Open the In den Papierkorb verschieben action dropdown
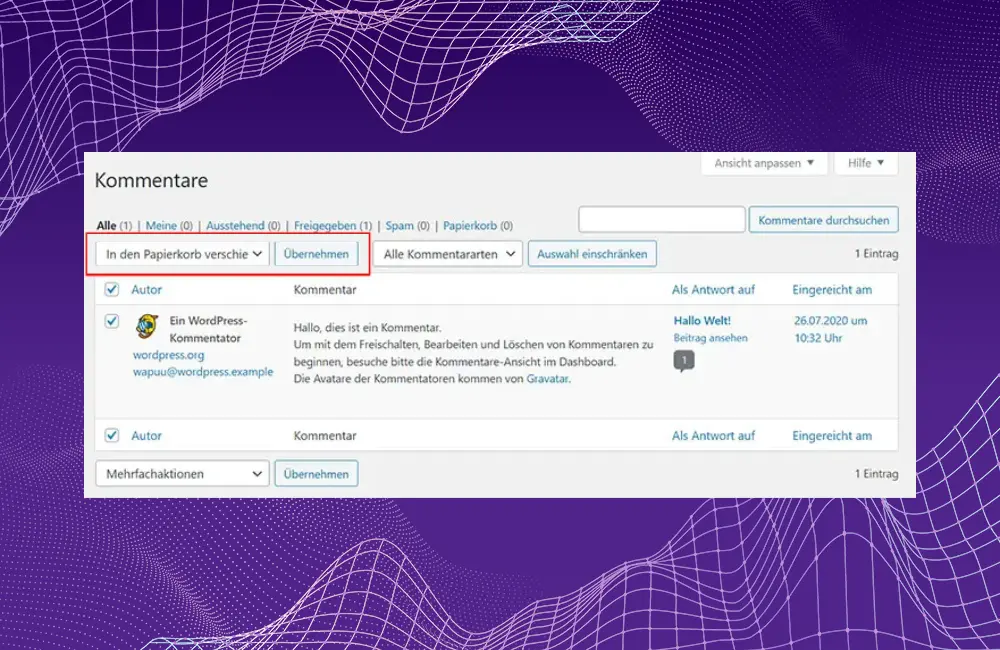 tap(181, 254)
